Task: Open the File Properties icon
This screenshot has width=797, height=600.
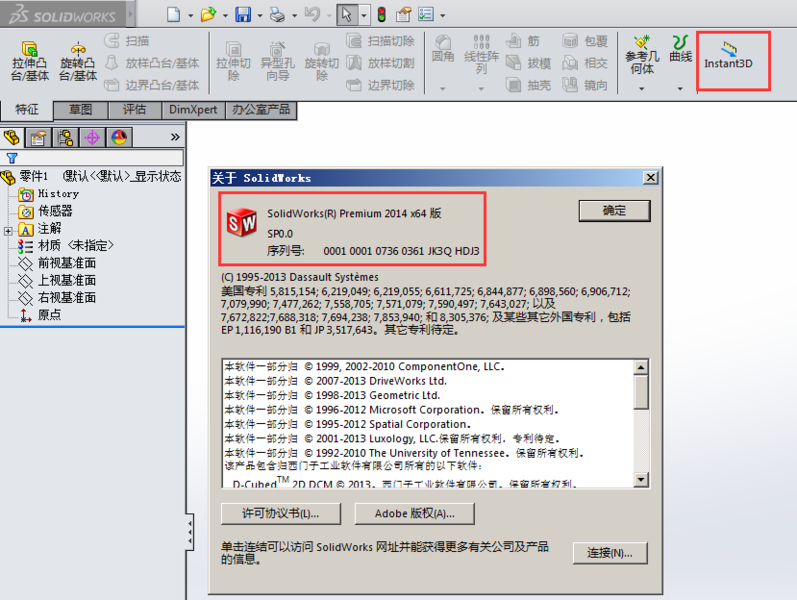Action: (x=404, y=14)
